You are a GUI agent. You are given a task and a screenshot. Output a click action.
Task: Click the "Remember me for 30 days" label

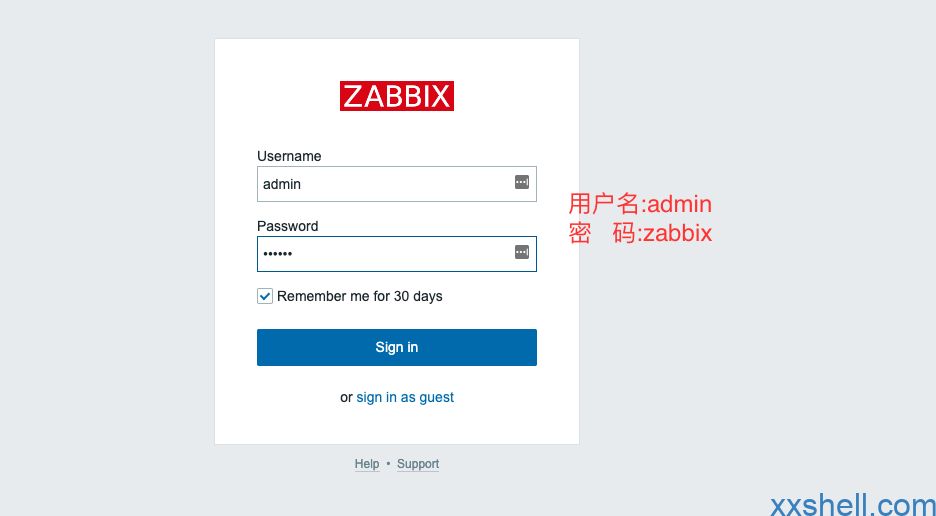coord(360,296)
